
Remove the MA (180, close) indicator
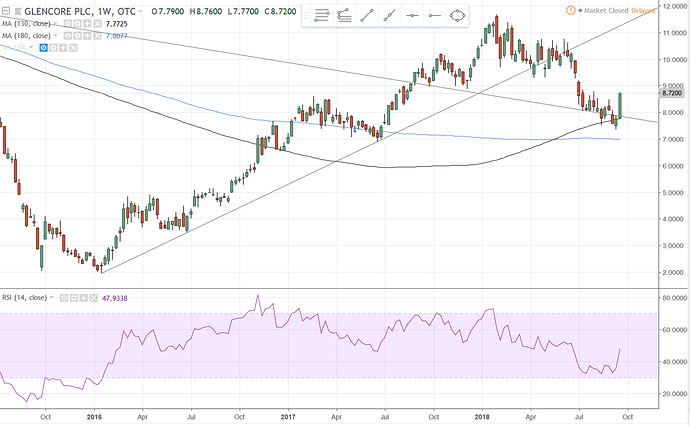[x=97, y=34]
